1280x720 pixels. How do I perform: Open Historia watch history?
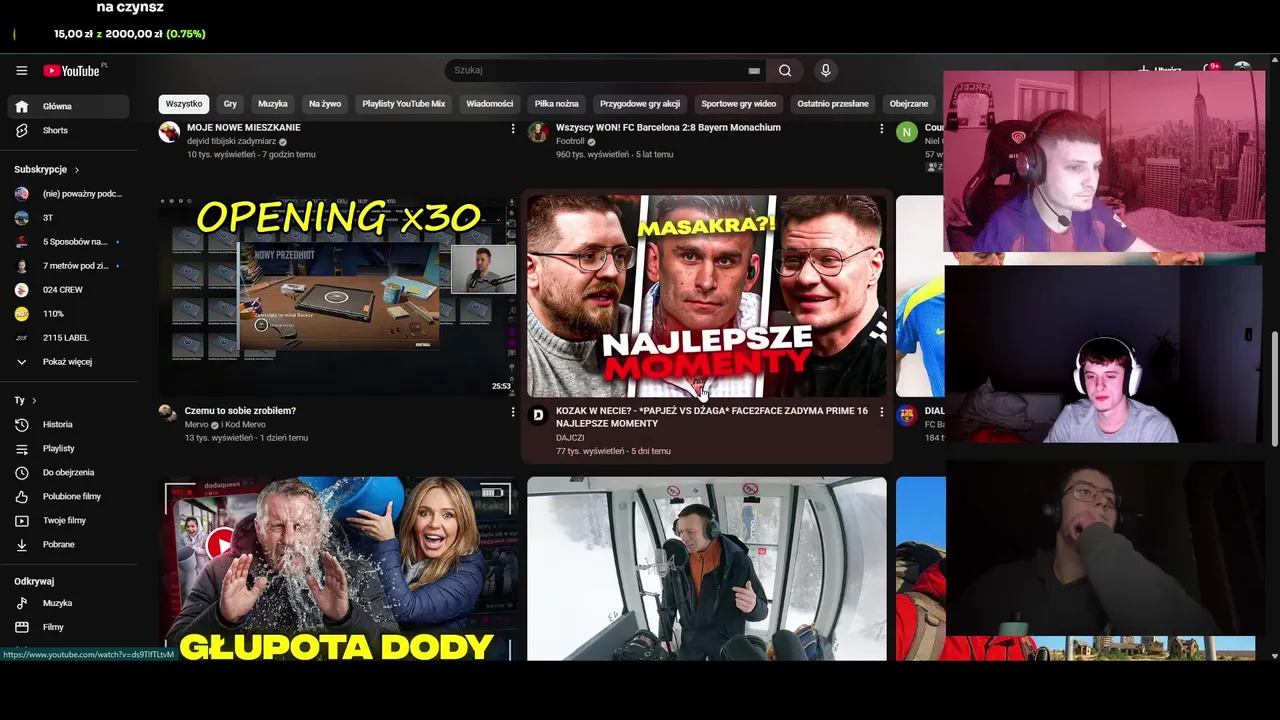click(x=68, y=425)
